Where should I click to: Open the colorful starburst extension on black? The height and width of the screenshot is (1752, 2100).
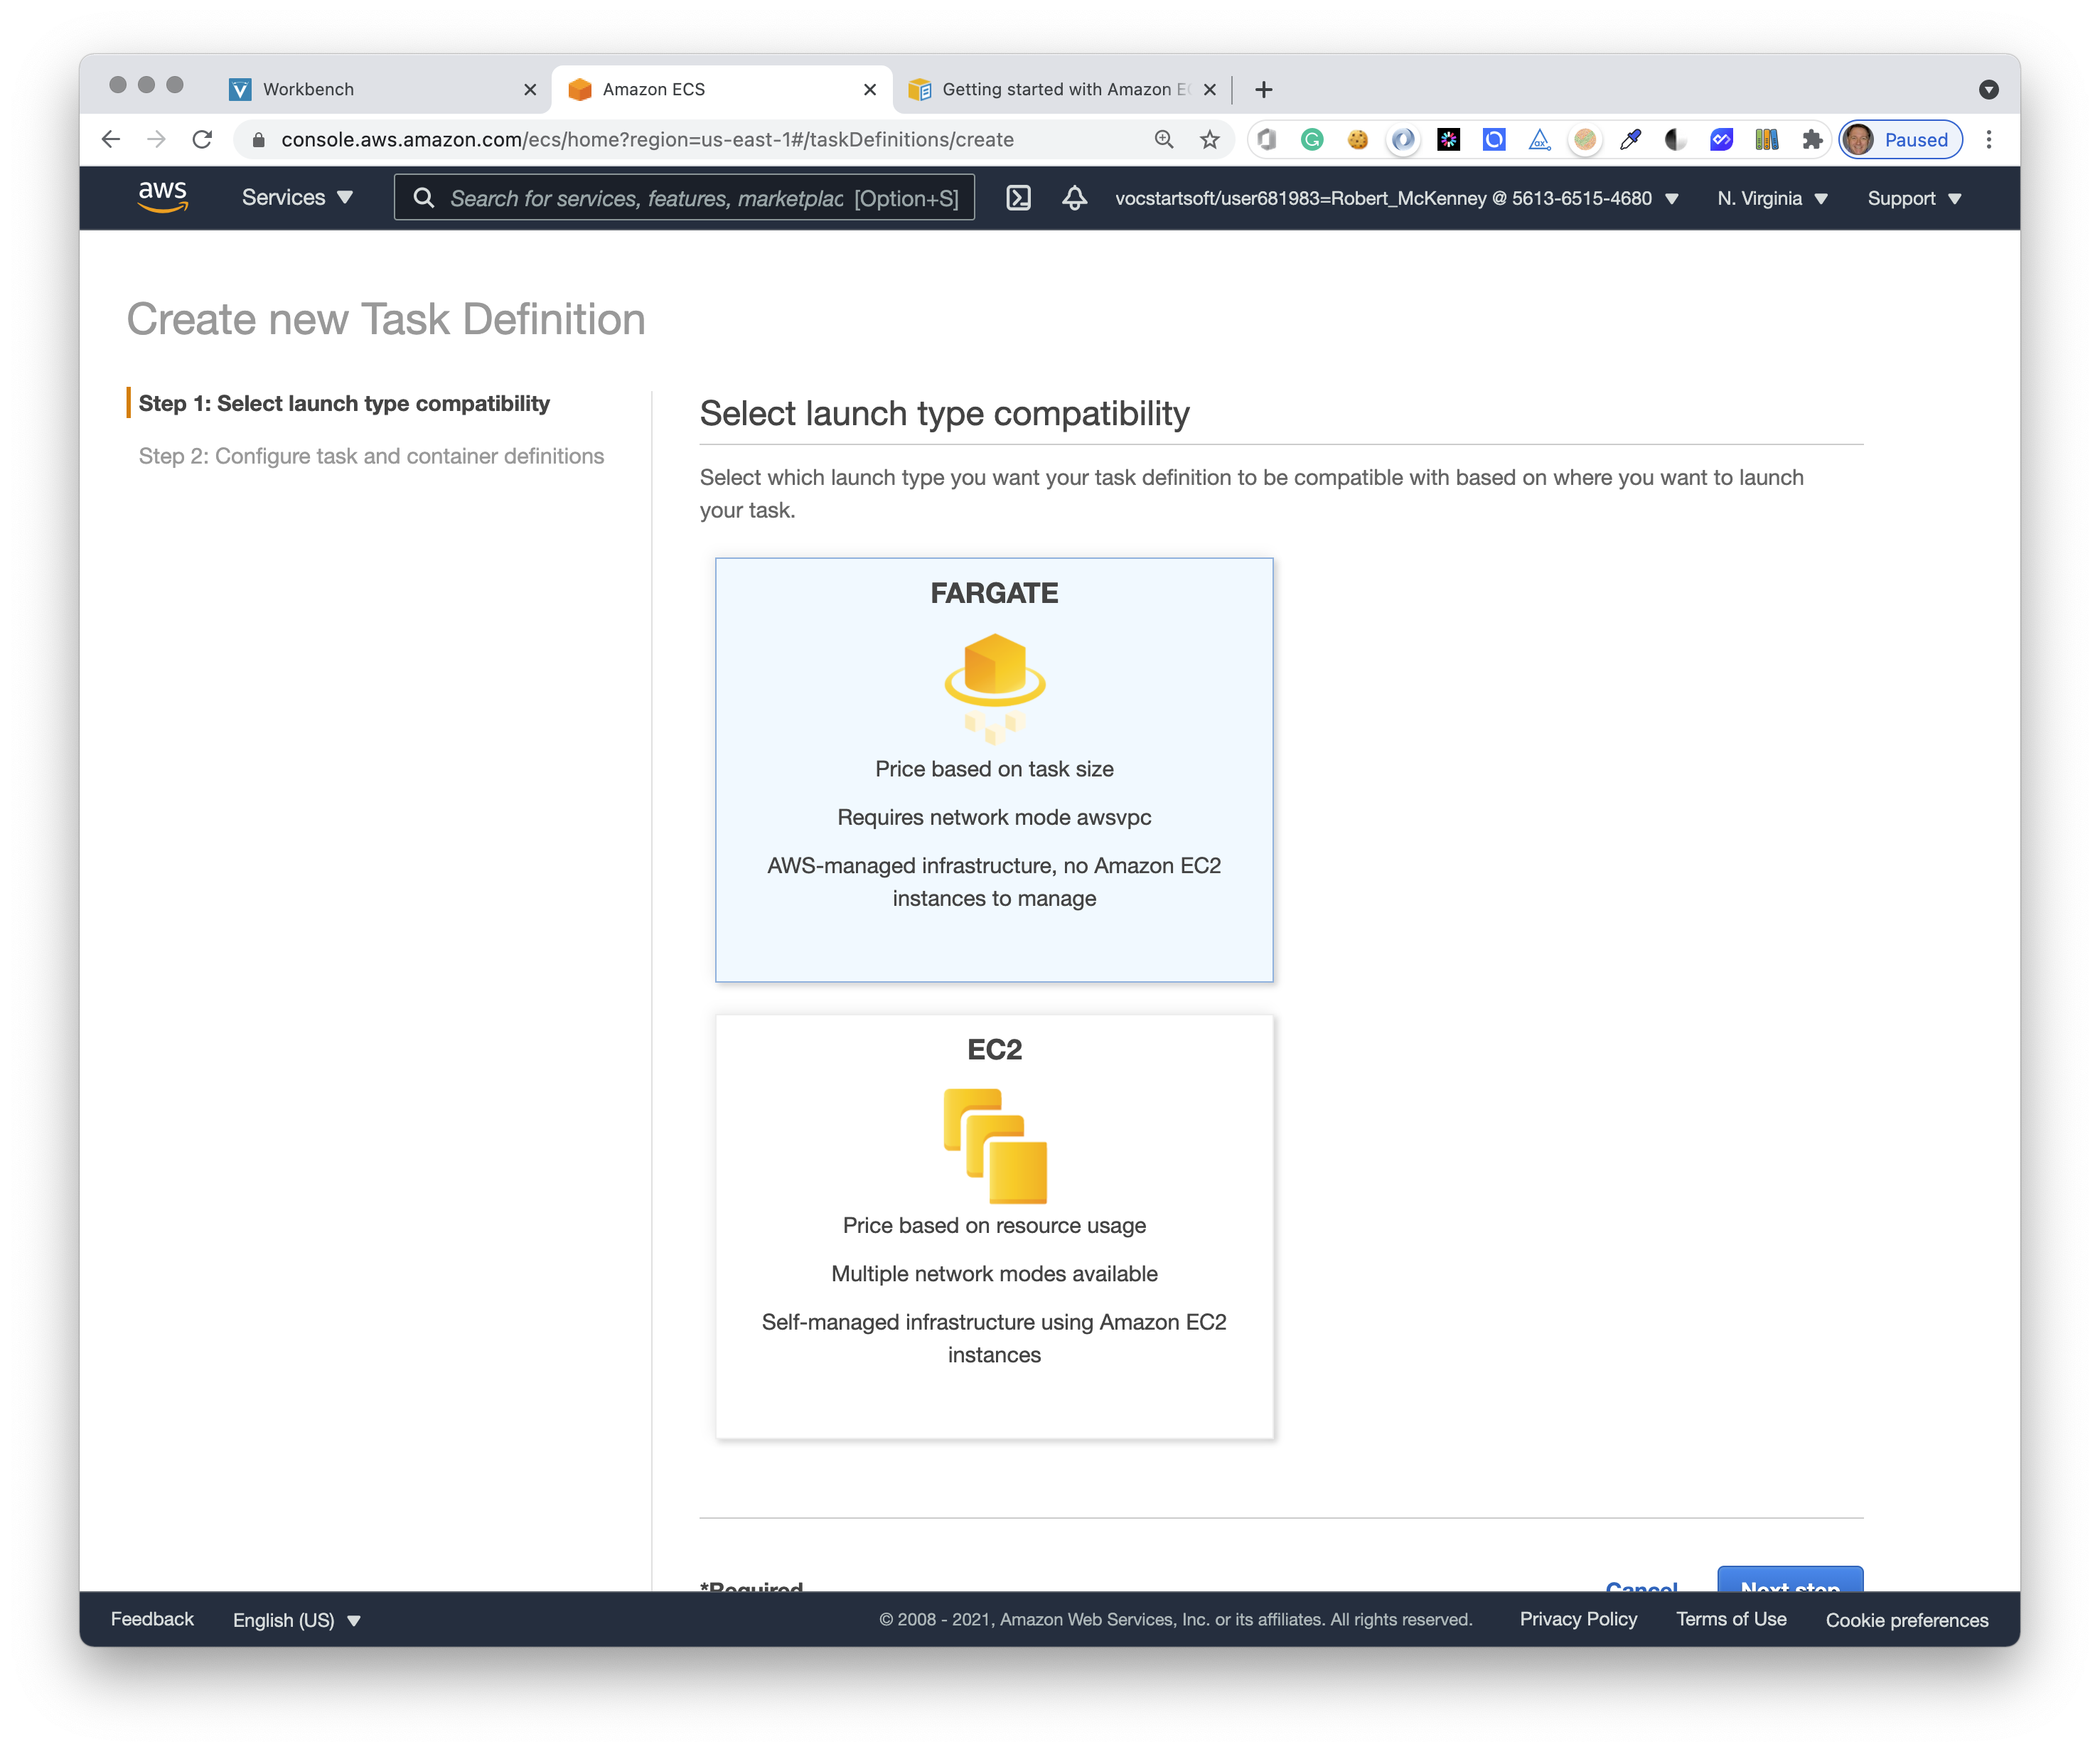(x=1448, y=139)
